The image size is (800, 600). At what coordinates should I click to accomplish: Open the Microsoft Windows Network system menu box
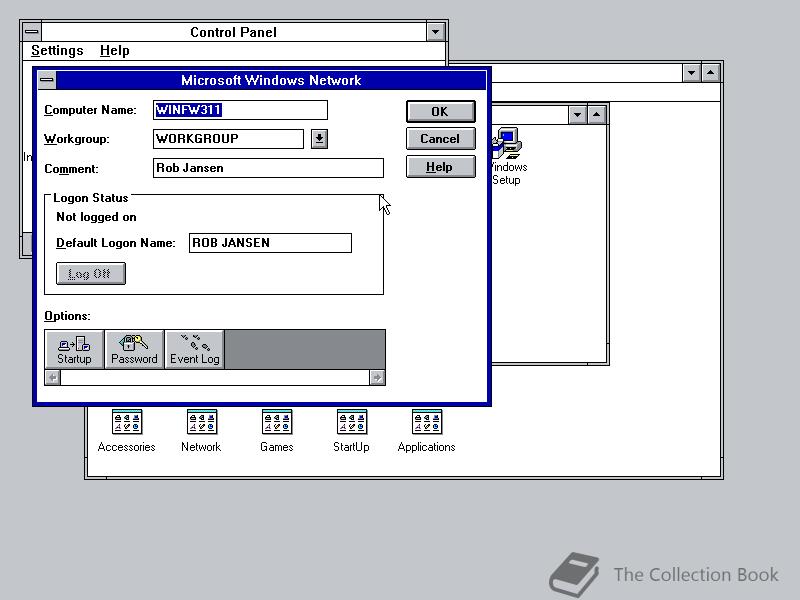tap(47, 80)
